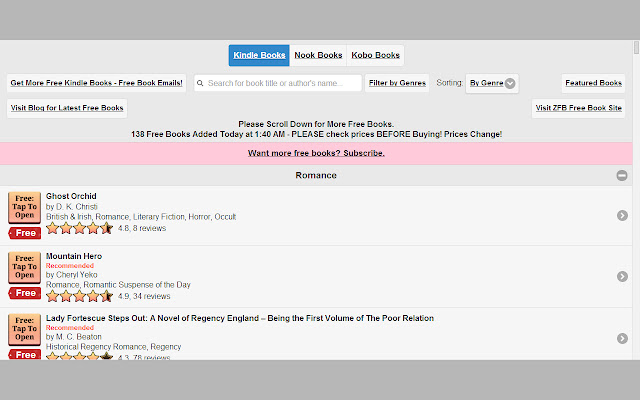The image size is (640, 400).
Task: Tap the Free cover thumbnail for Lady Fortescue
Action: tap(24, 329)
